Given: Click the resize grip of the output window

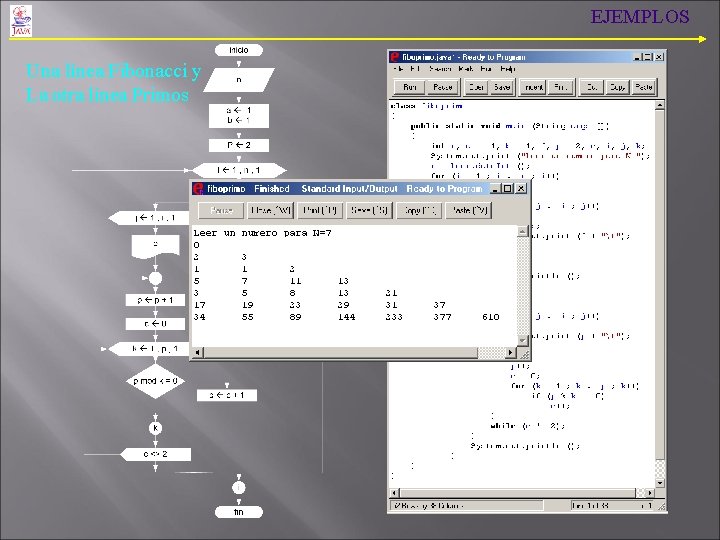Looking at the screenshot, I should (524, 353).
